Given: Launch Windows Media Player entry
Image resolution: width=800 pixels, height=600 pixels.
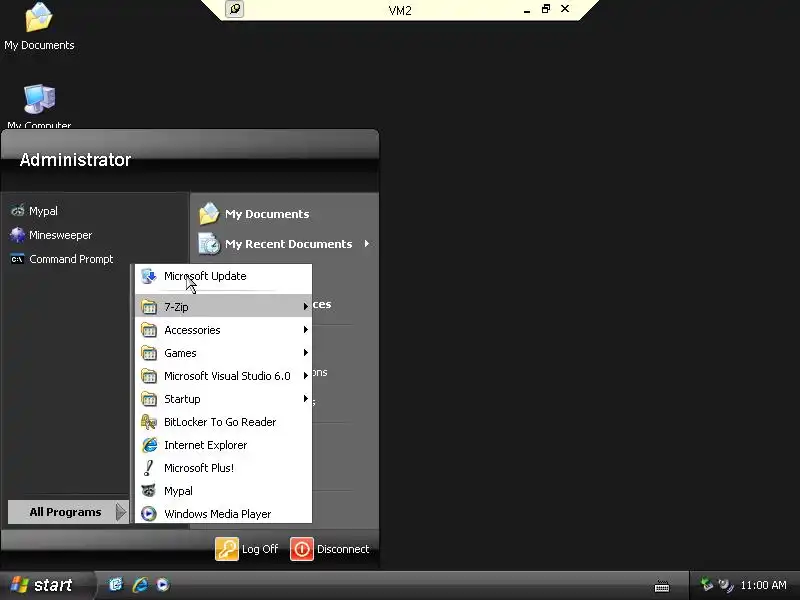Looking at the screenshot, I should (x=223, y=514).
